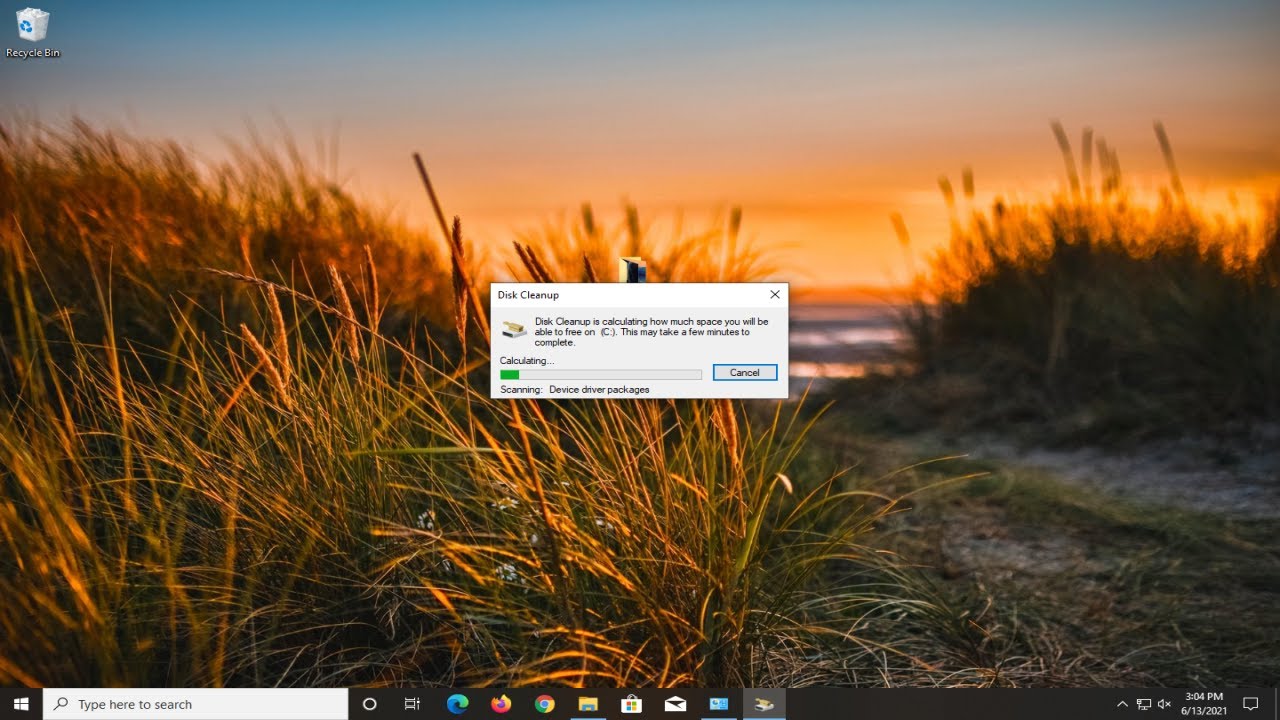Open Cortana from the taskbar circle icon
This screenshot has height=720, width=1280.
point(369,704)
